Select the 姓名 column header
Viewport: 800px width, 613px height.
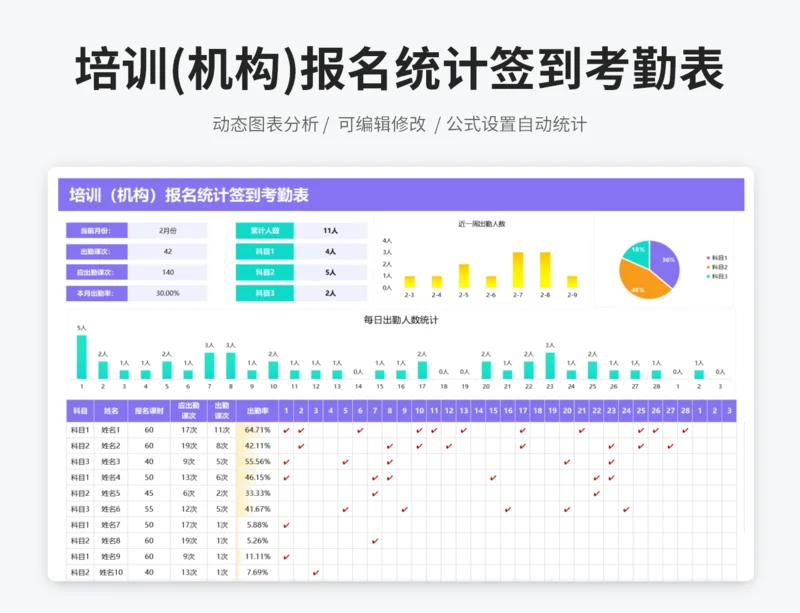111,411
